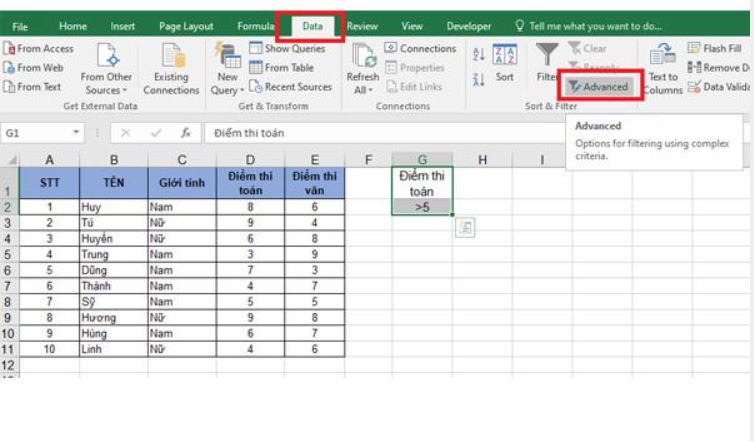Switch to the Home tab

(x=73, y=26)
